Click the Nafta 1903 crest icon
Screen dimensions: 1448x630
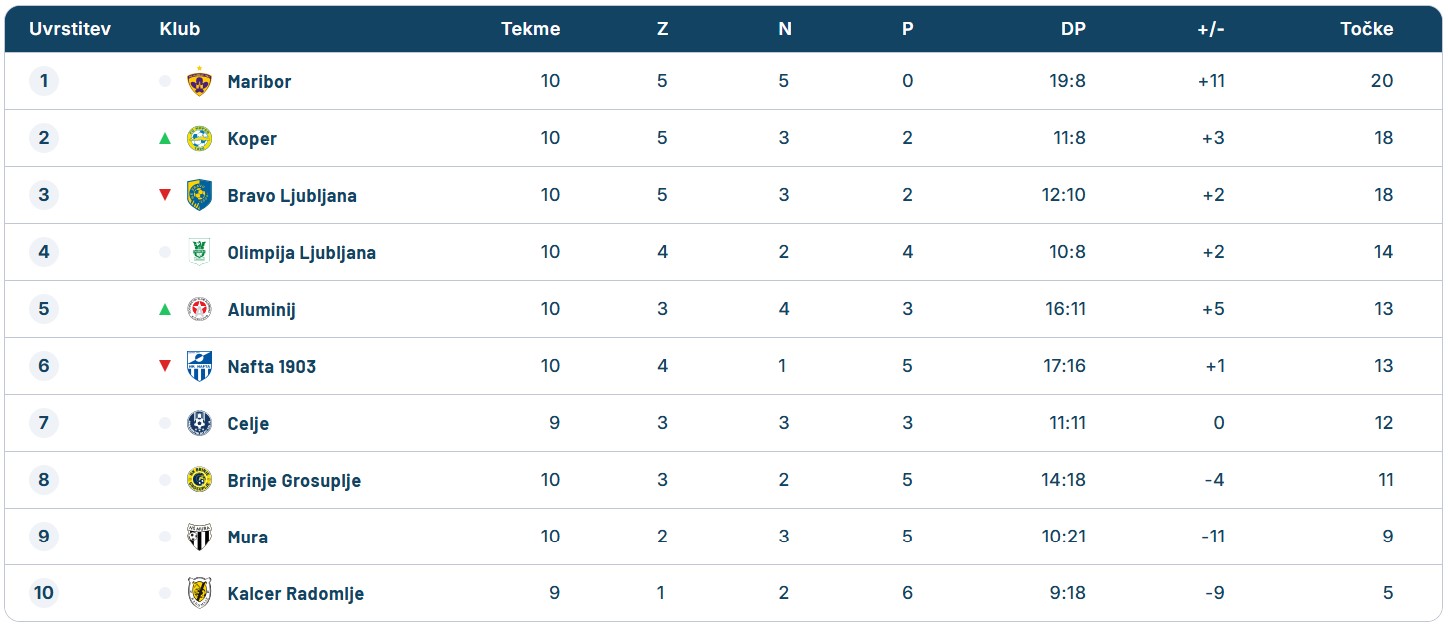point(200,366)
